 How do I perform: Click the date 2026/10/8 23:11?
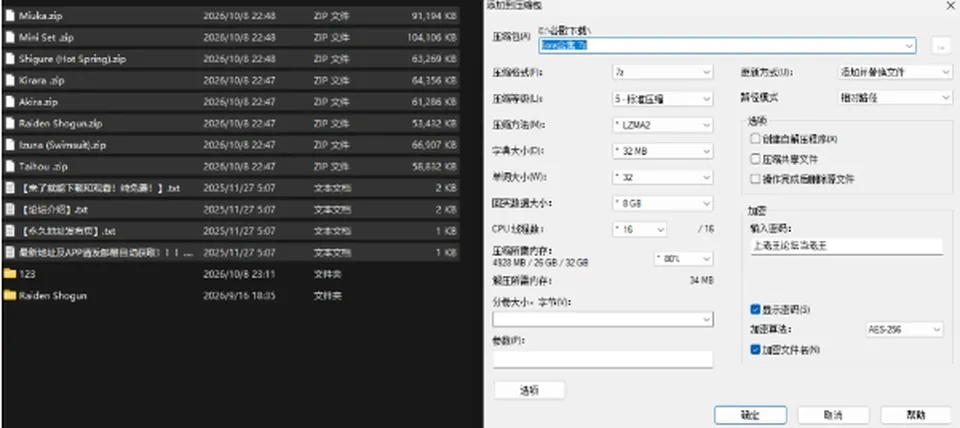pyautogui.click(x=239, y=274)
